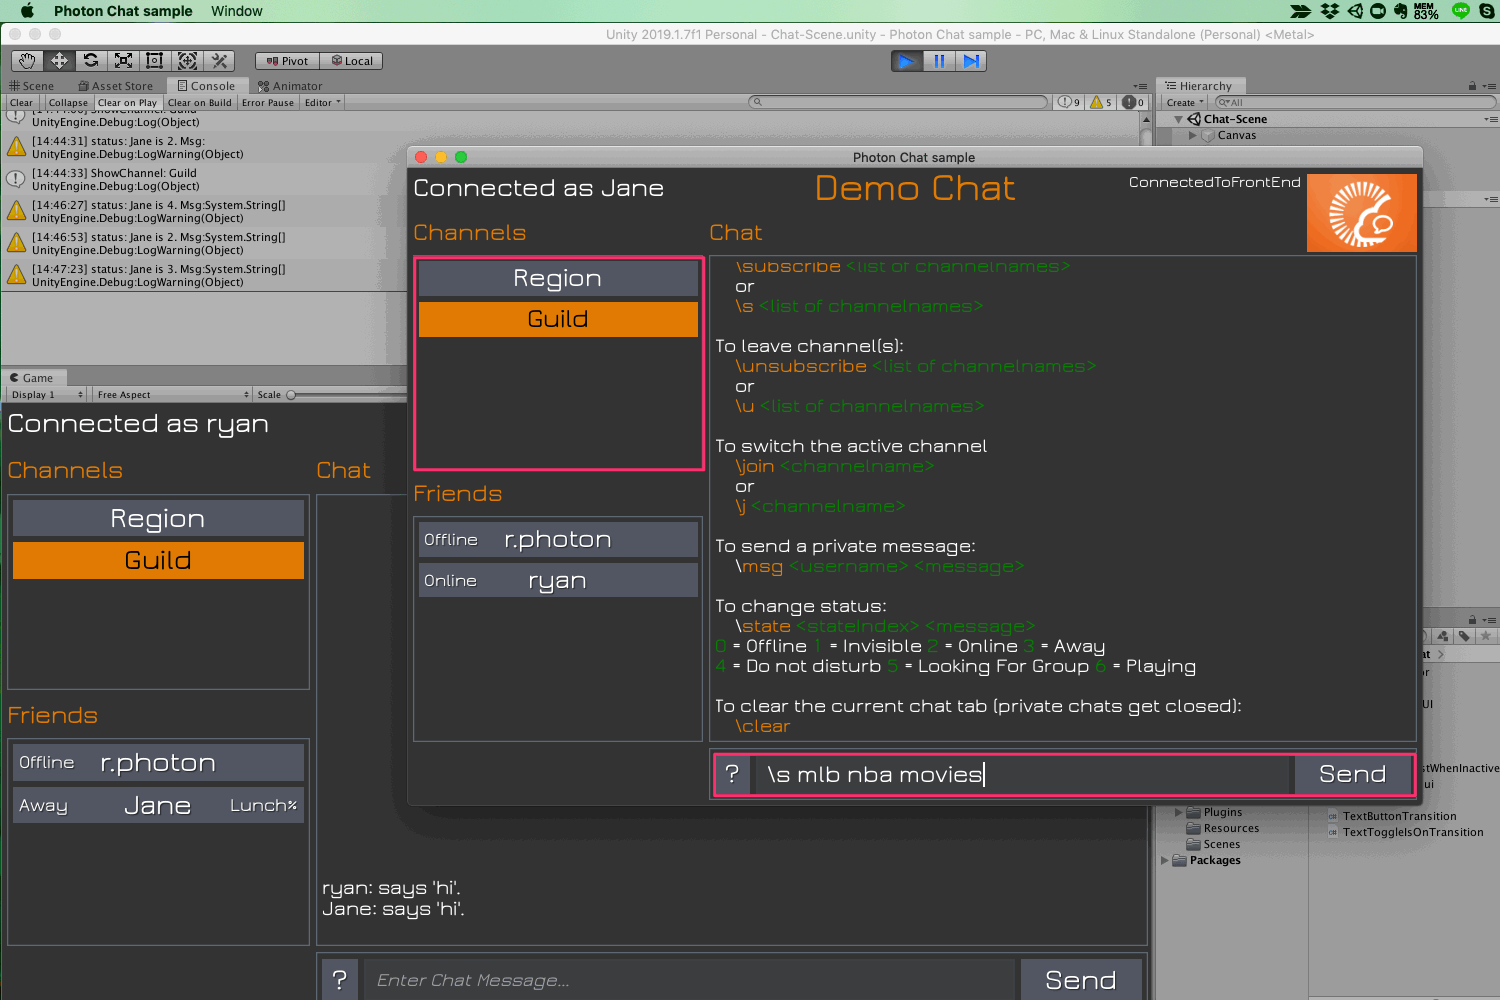The image size is (1500, 1000).
Task: Click the Step frame button
Action: (971, 61)
